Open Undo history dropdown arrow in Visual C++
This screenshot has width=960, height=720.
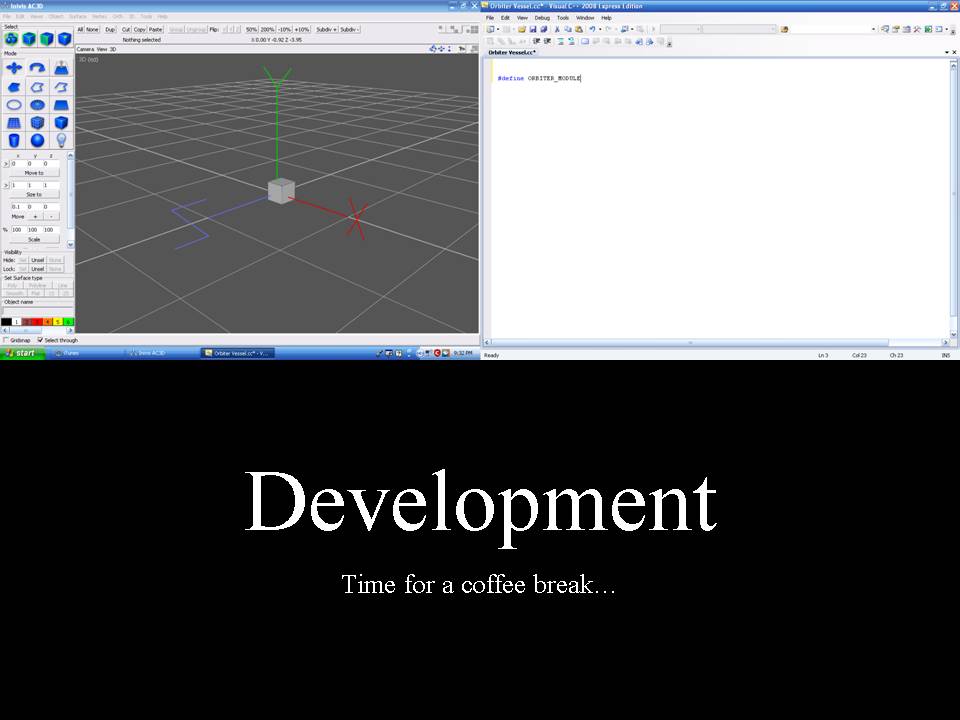pyautogui.click(x=600, y=29)
